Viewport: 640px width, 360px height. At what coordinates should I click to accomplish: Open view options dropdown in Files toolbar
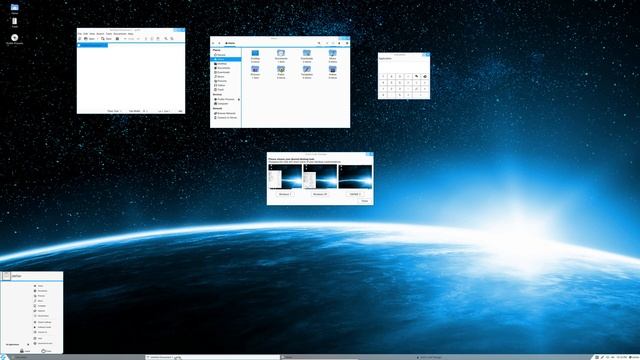click(x=339, y=43)
